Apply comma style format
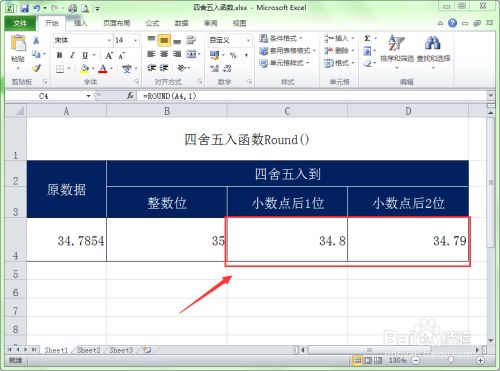The width and height of the screenshot is (500, 371). [x=246, y=55]
